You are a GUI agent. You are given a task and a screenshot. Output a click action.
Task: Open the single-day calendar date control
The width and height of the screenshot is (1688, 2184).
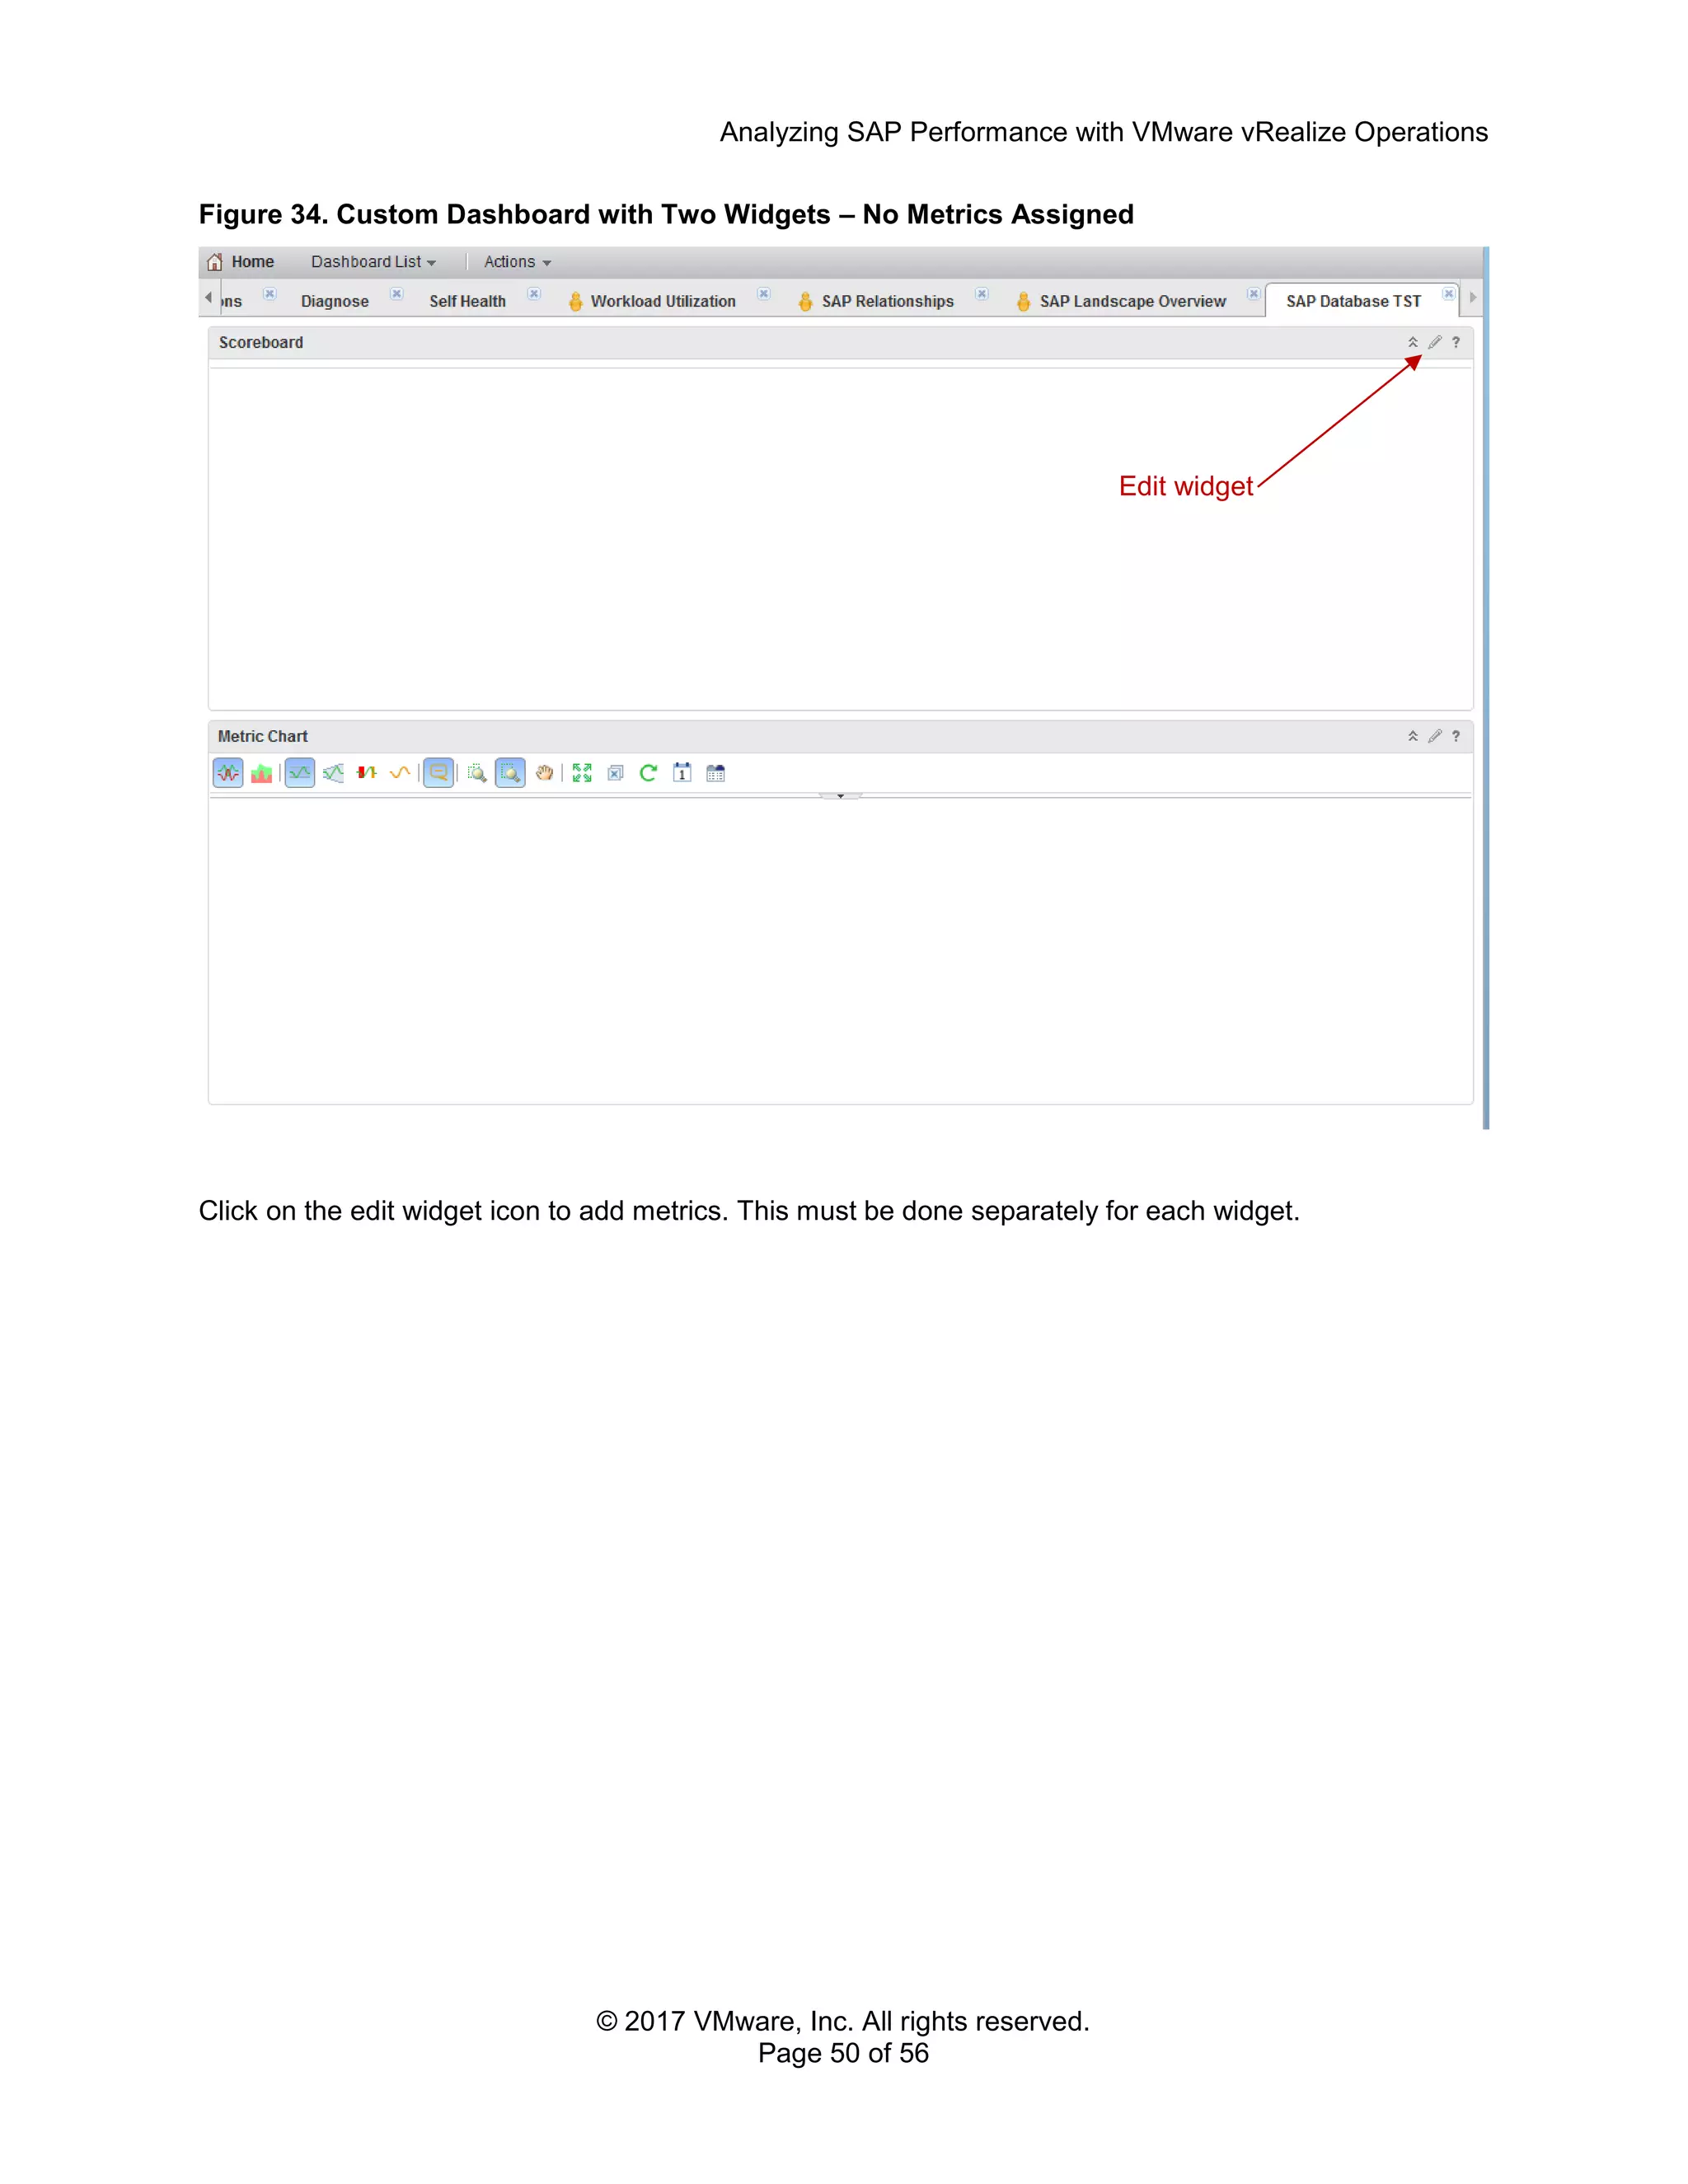click(682, 773)
